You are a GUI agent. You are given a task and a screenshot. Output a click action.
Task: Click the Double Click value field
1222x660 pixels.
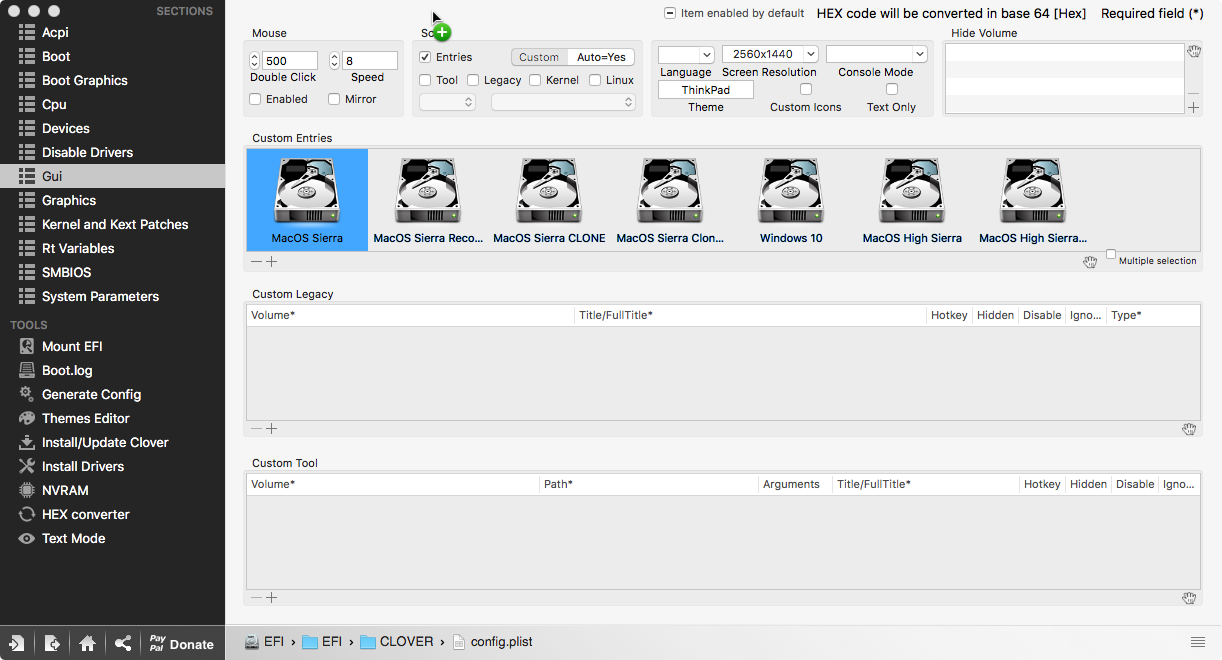pyautogui.click(x=290, y=61)
